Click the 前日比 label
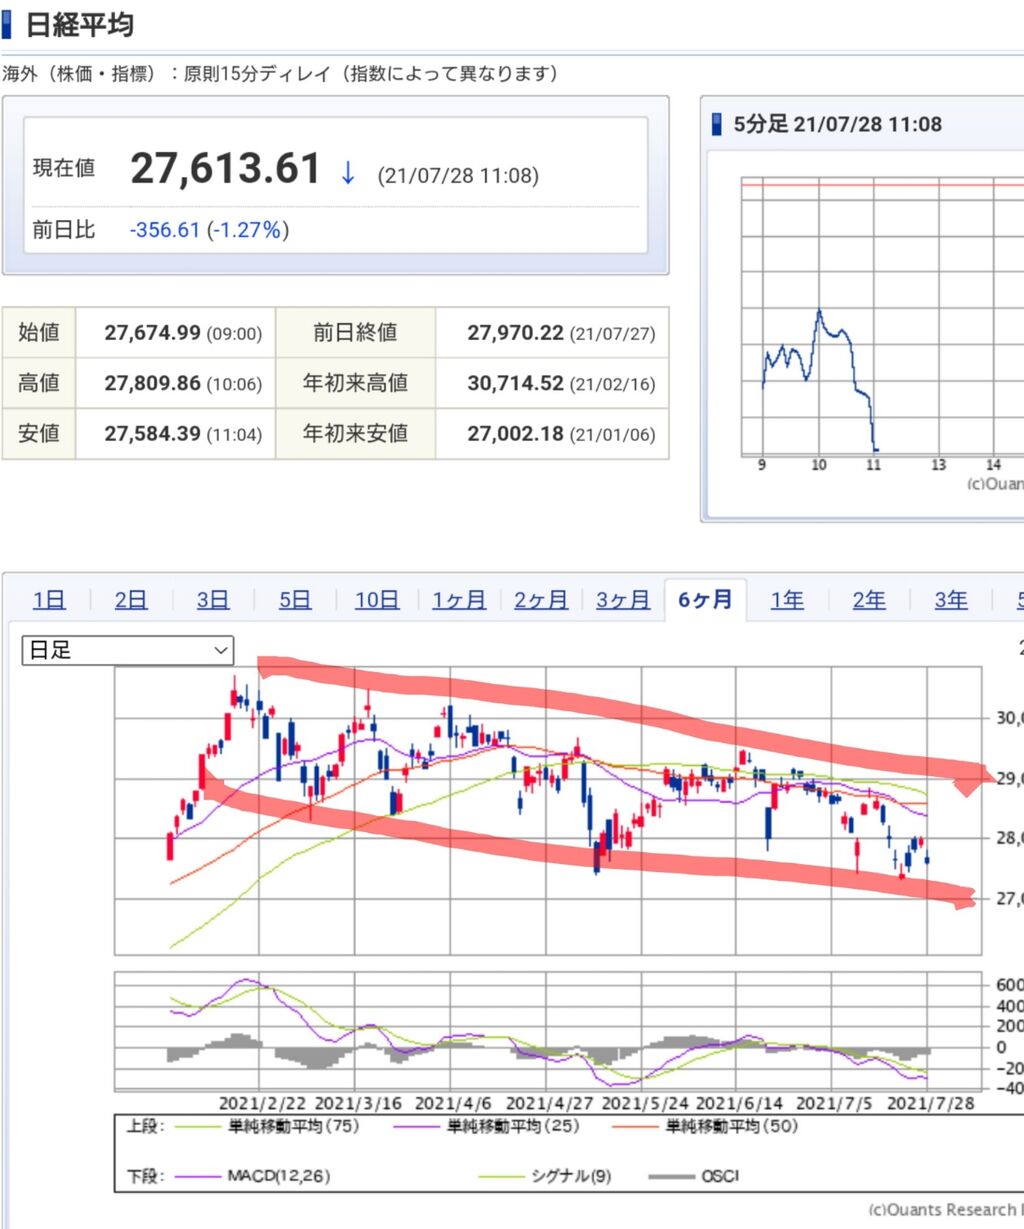The image size is (1024, 1229). pyautogui.click(x=64, y=230)
